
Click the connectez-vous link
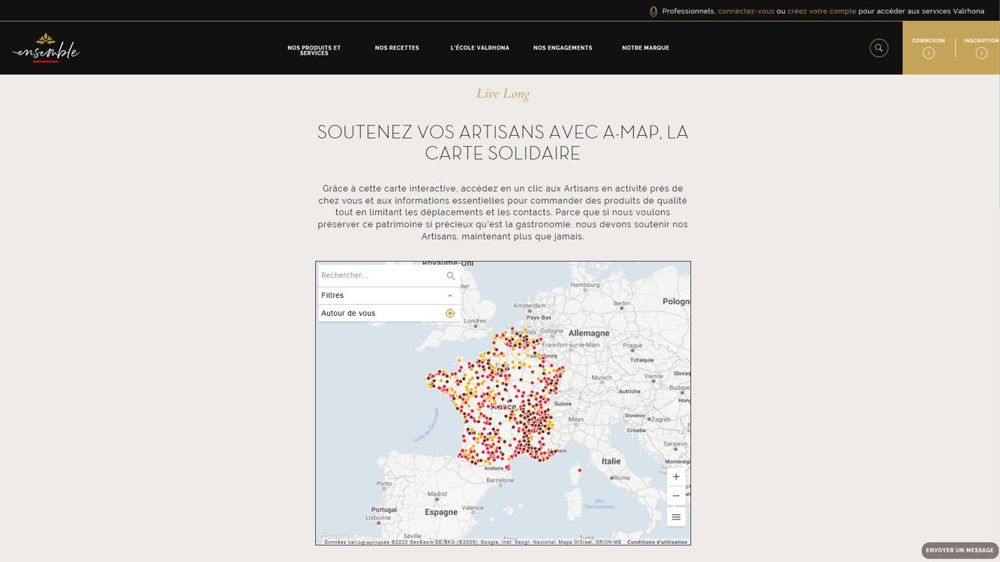coord(746,11)
